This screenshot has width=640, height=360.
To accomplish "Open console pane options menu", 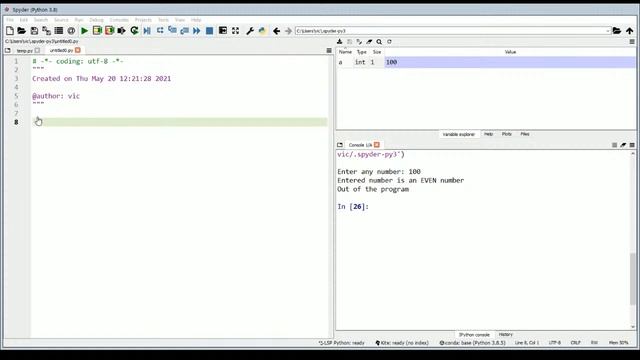I will (x=632, y=145).
